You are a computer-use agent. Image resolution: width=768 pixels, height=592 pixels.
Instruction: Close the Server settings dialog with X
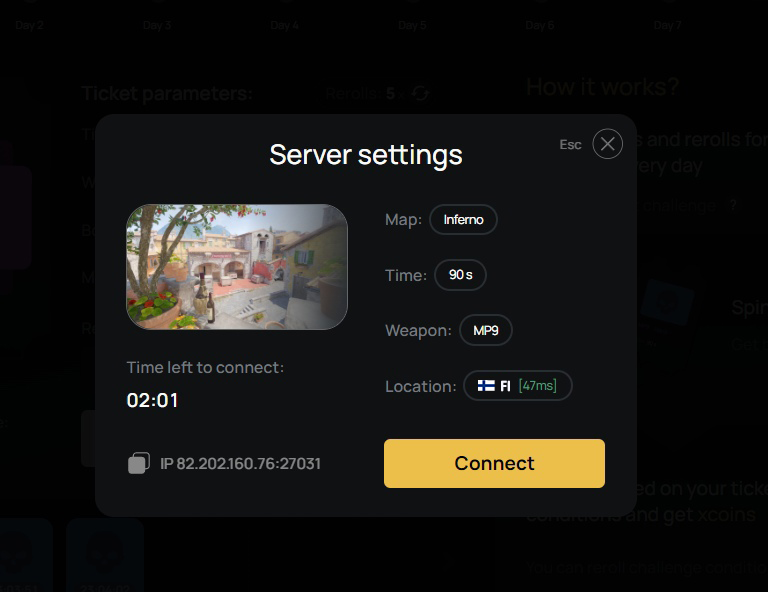[607, 144]
